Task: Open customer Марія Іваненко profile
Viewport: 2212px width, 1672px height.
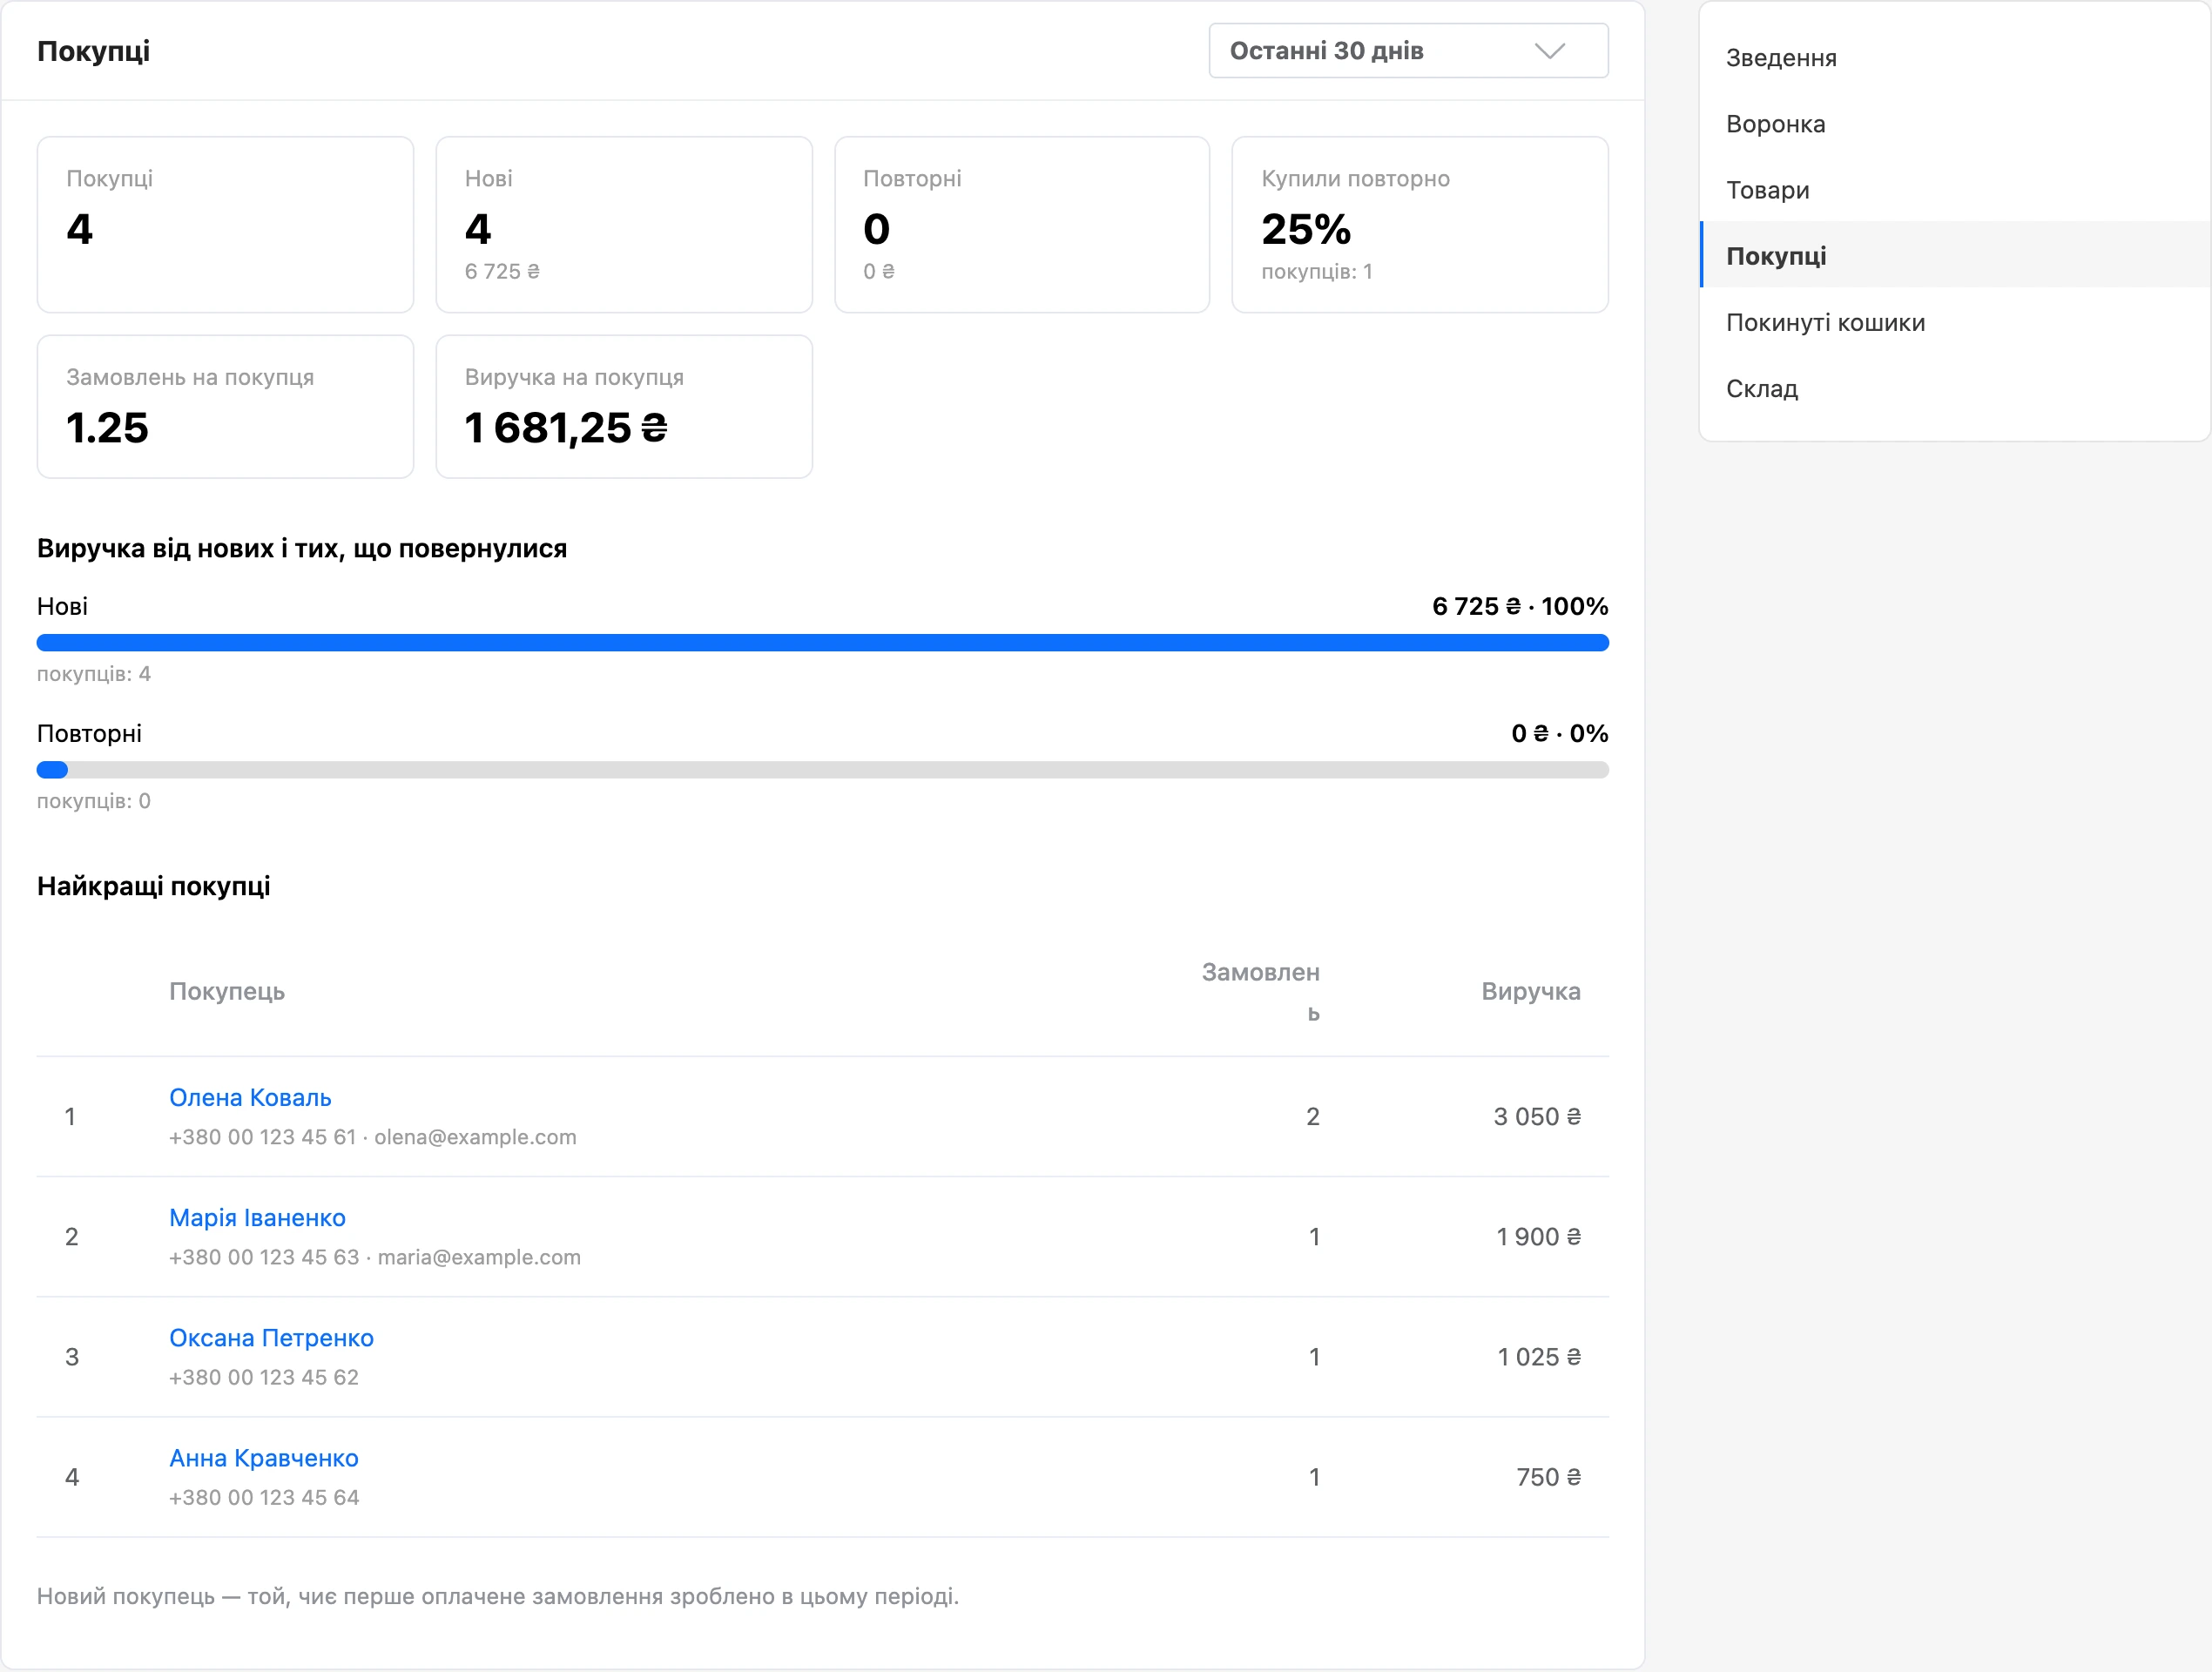Action: 257,1217
